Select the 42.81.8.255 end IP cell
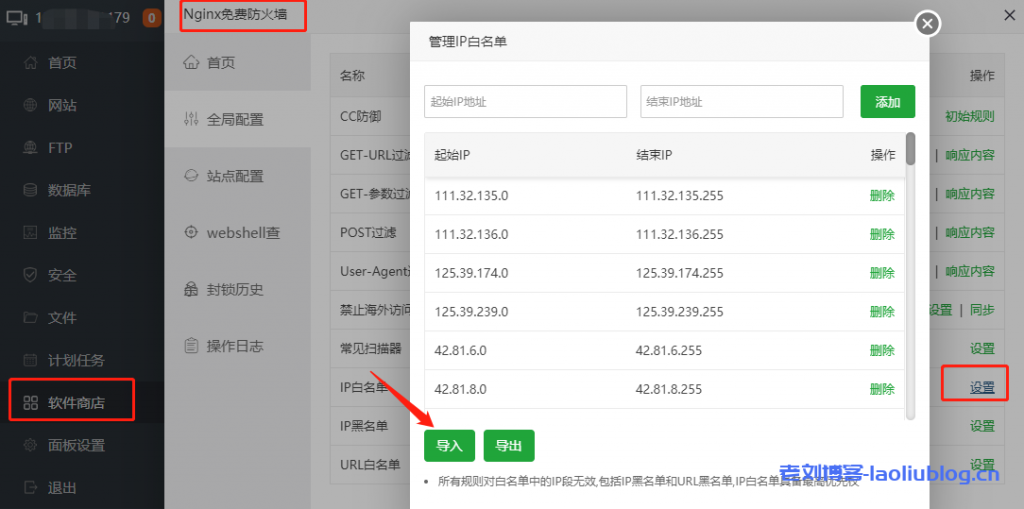The image size is (1024, 509). click(669, 389)
